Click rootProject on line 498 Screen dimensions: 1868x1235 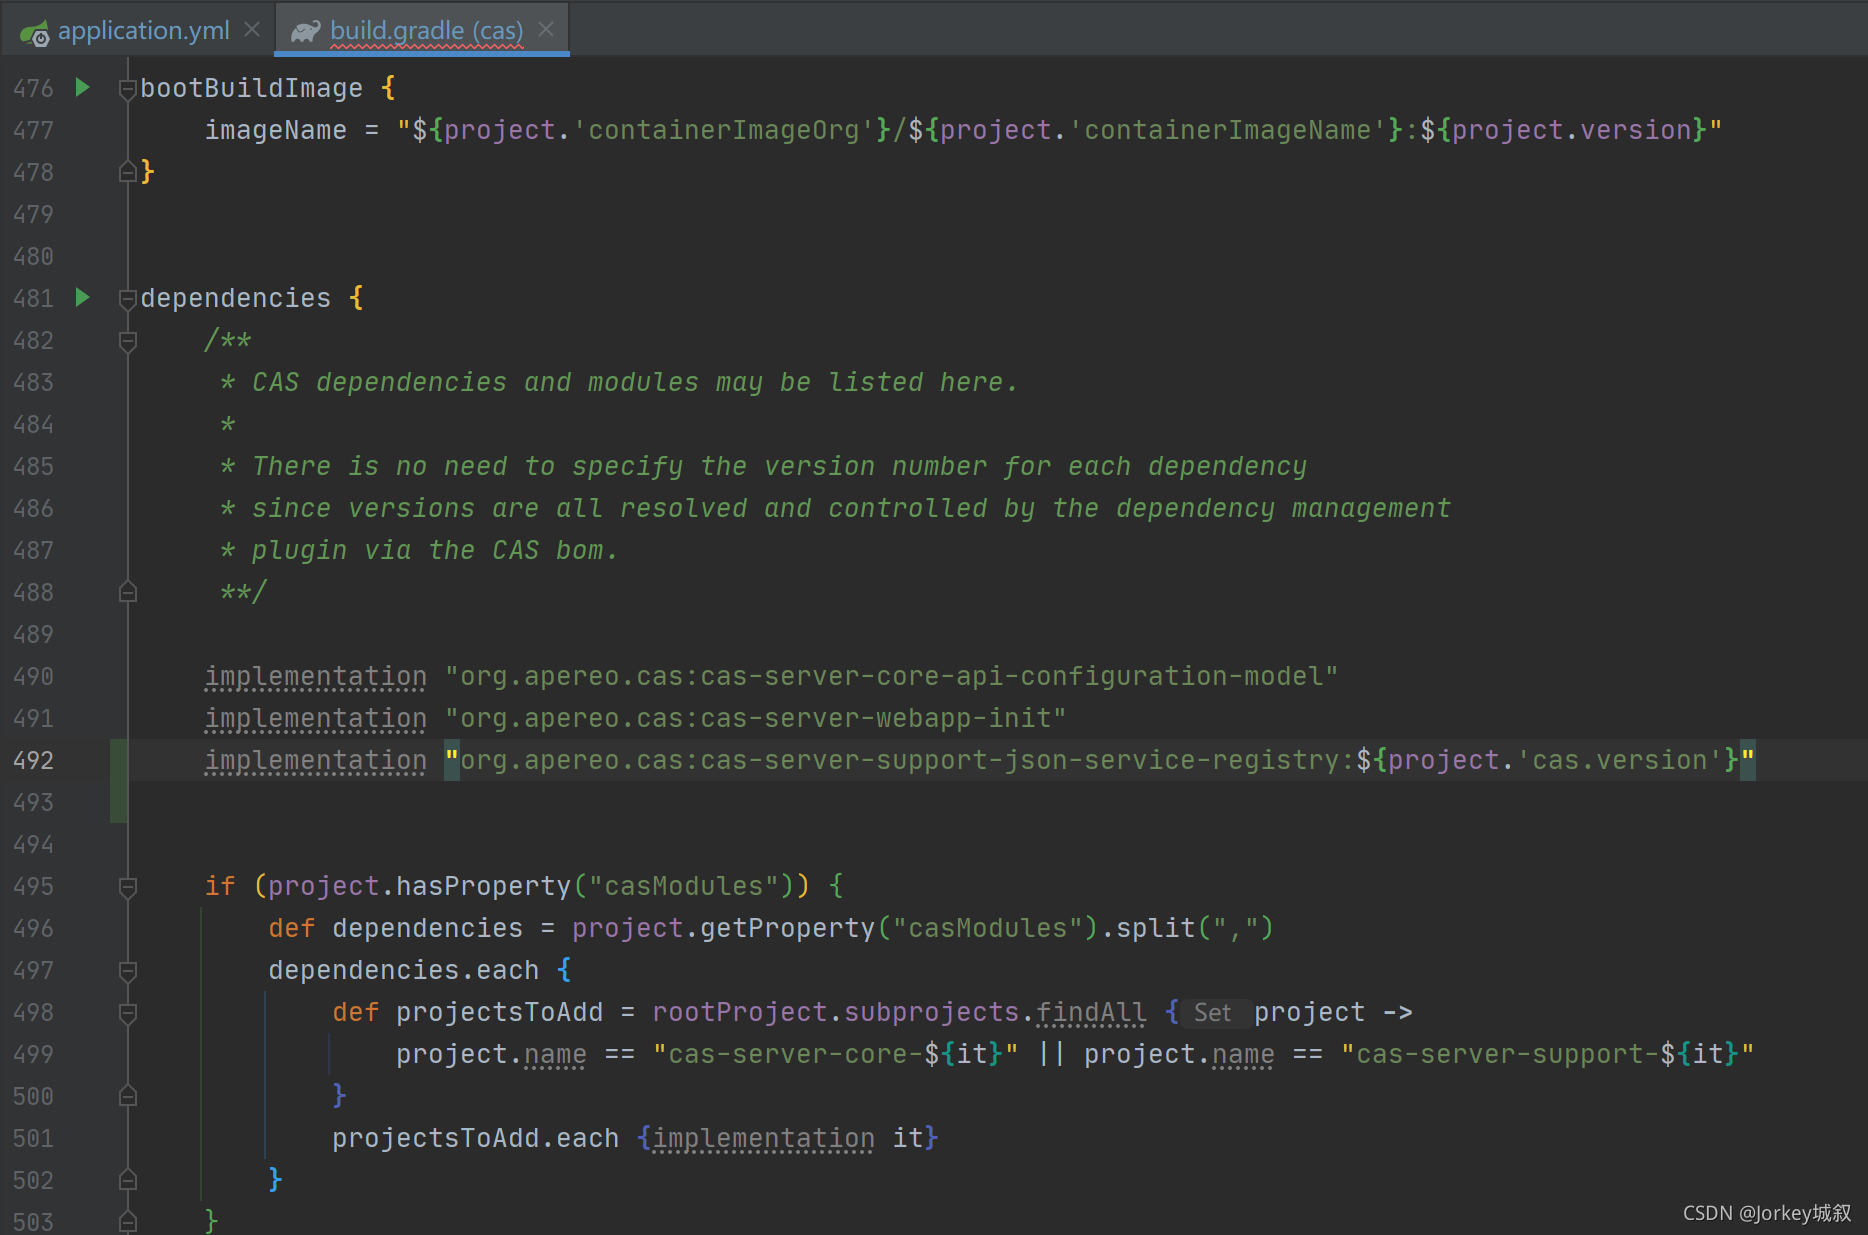740,1013
